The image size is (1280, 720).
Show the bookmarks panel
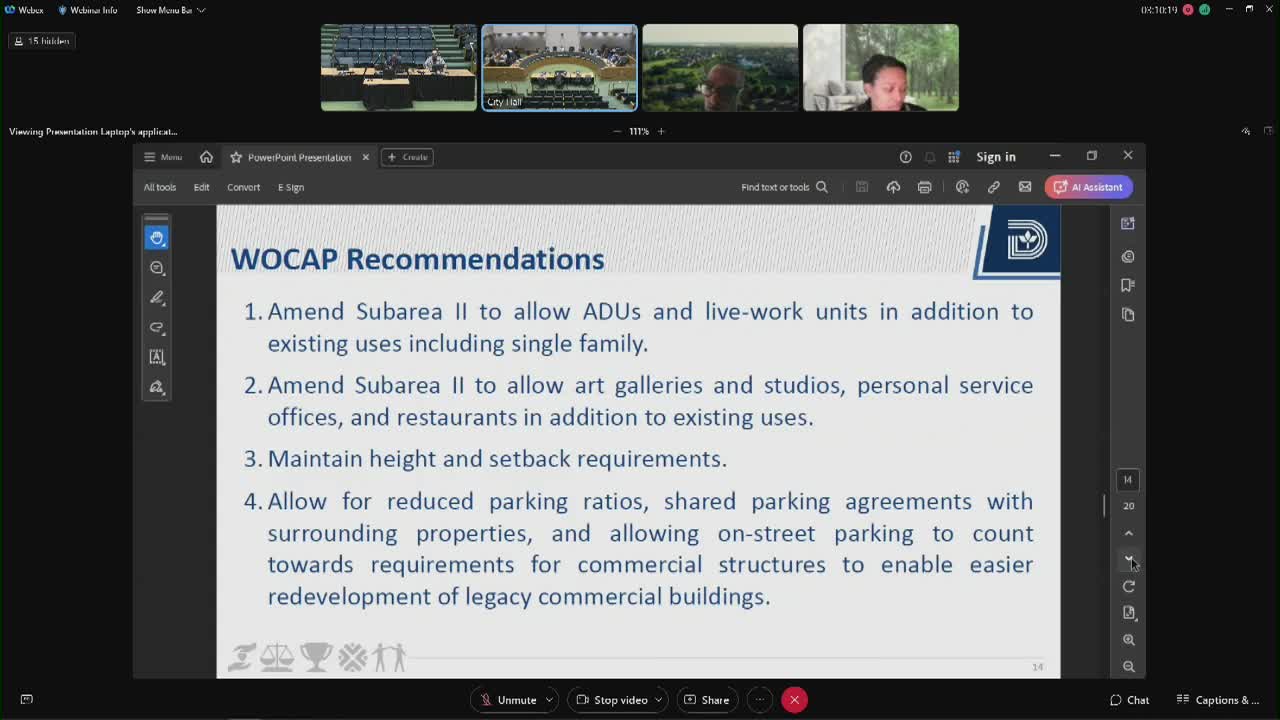point(1128,285)
